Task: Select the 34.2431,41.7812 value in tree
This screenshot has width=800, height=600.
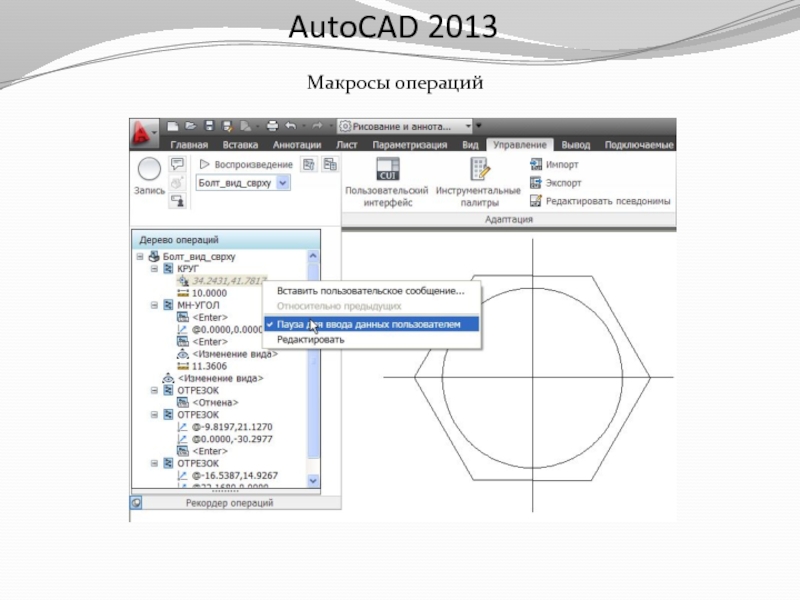Action: pyautogui.click(x=229, y=281)
